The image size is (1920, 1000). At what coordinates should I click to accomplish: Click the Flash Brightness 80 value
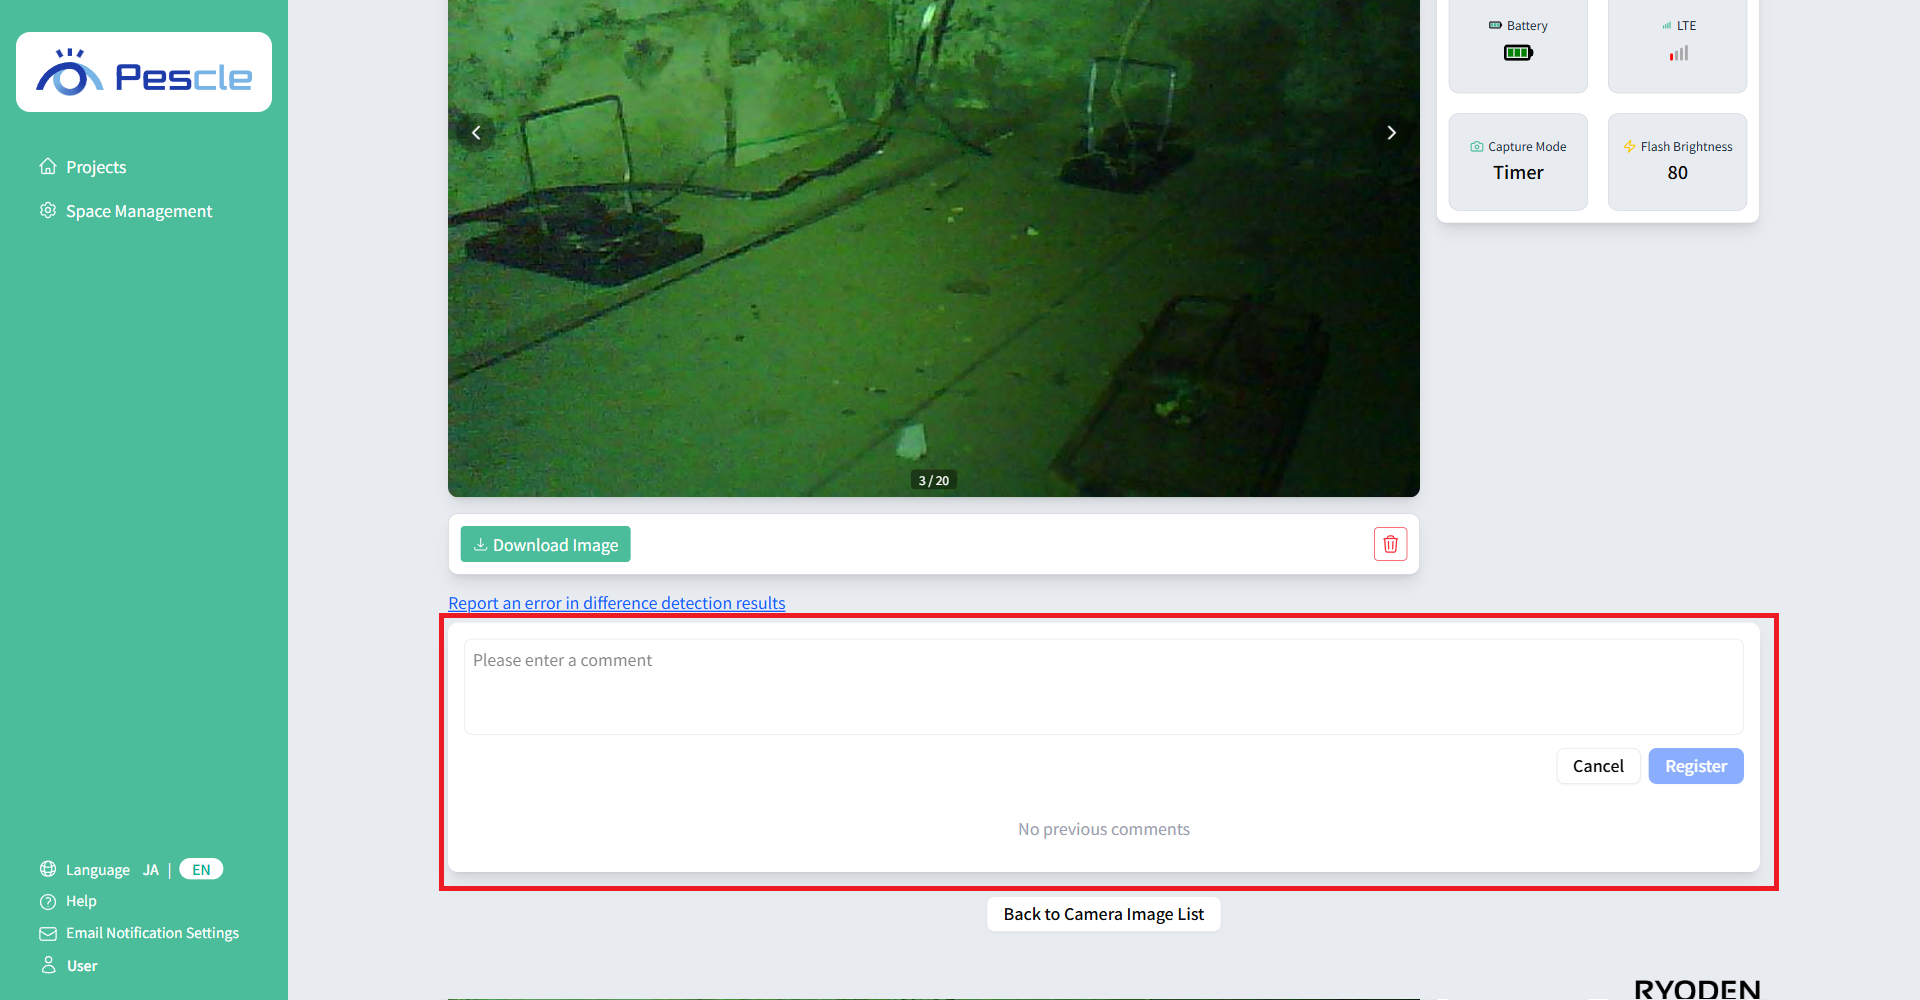pyautogui.click(x=1677, y=172)
